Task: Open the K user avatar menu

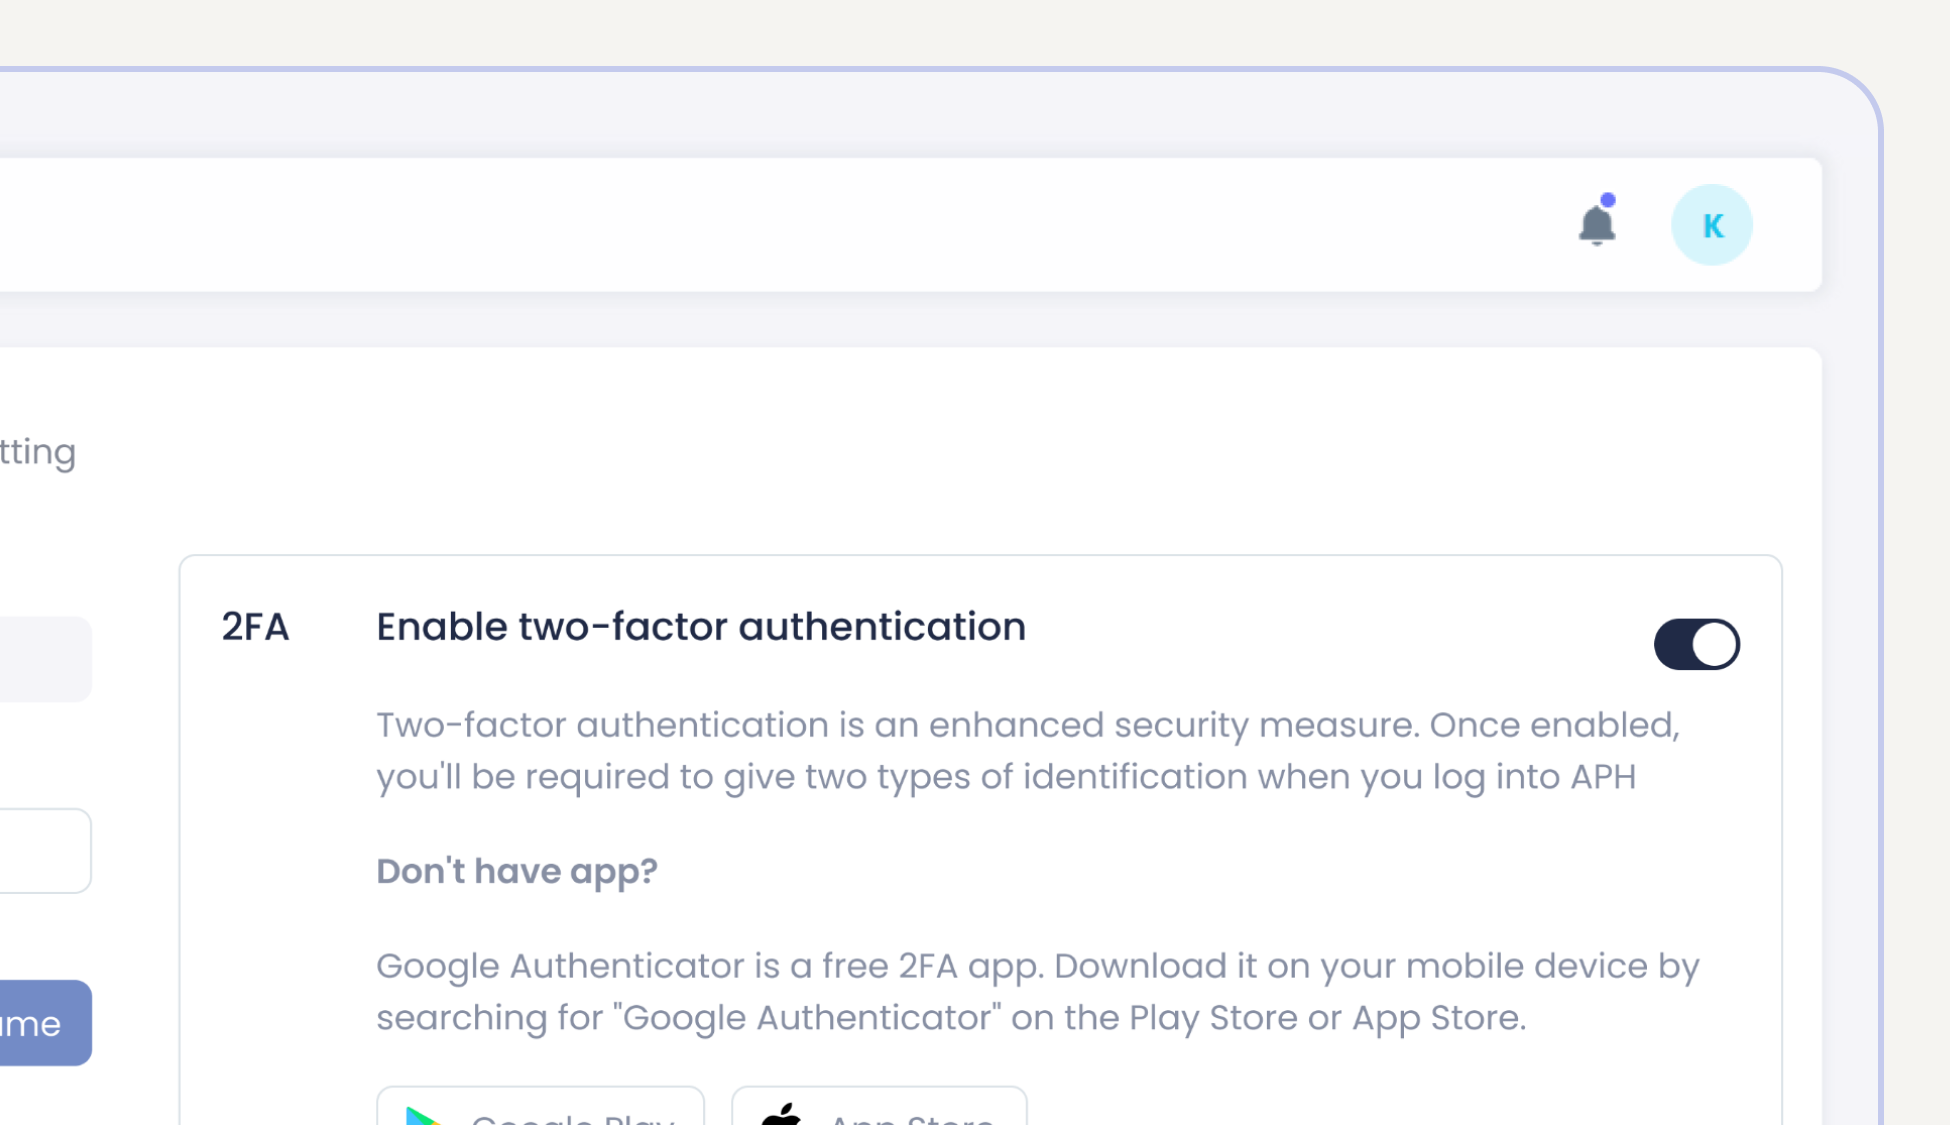Action: [x=1711, y=225]
